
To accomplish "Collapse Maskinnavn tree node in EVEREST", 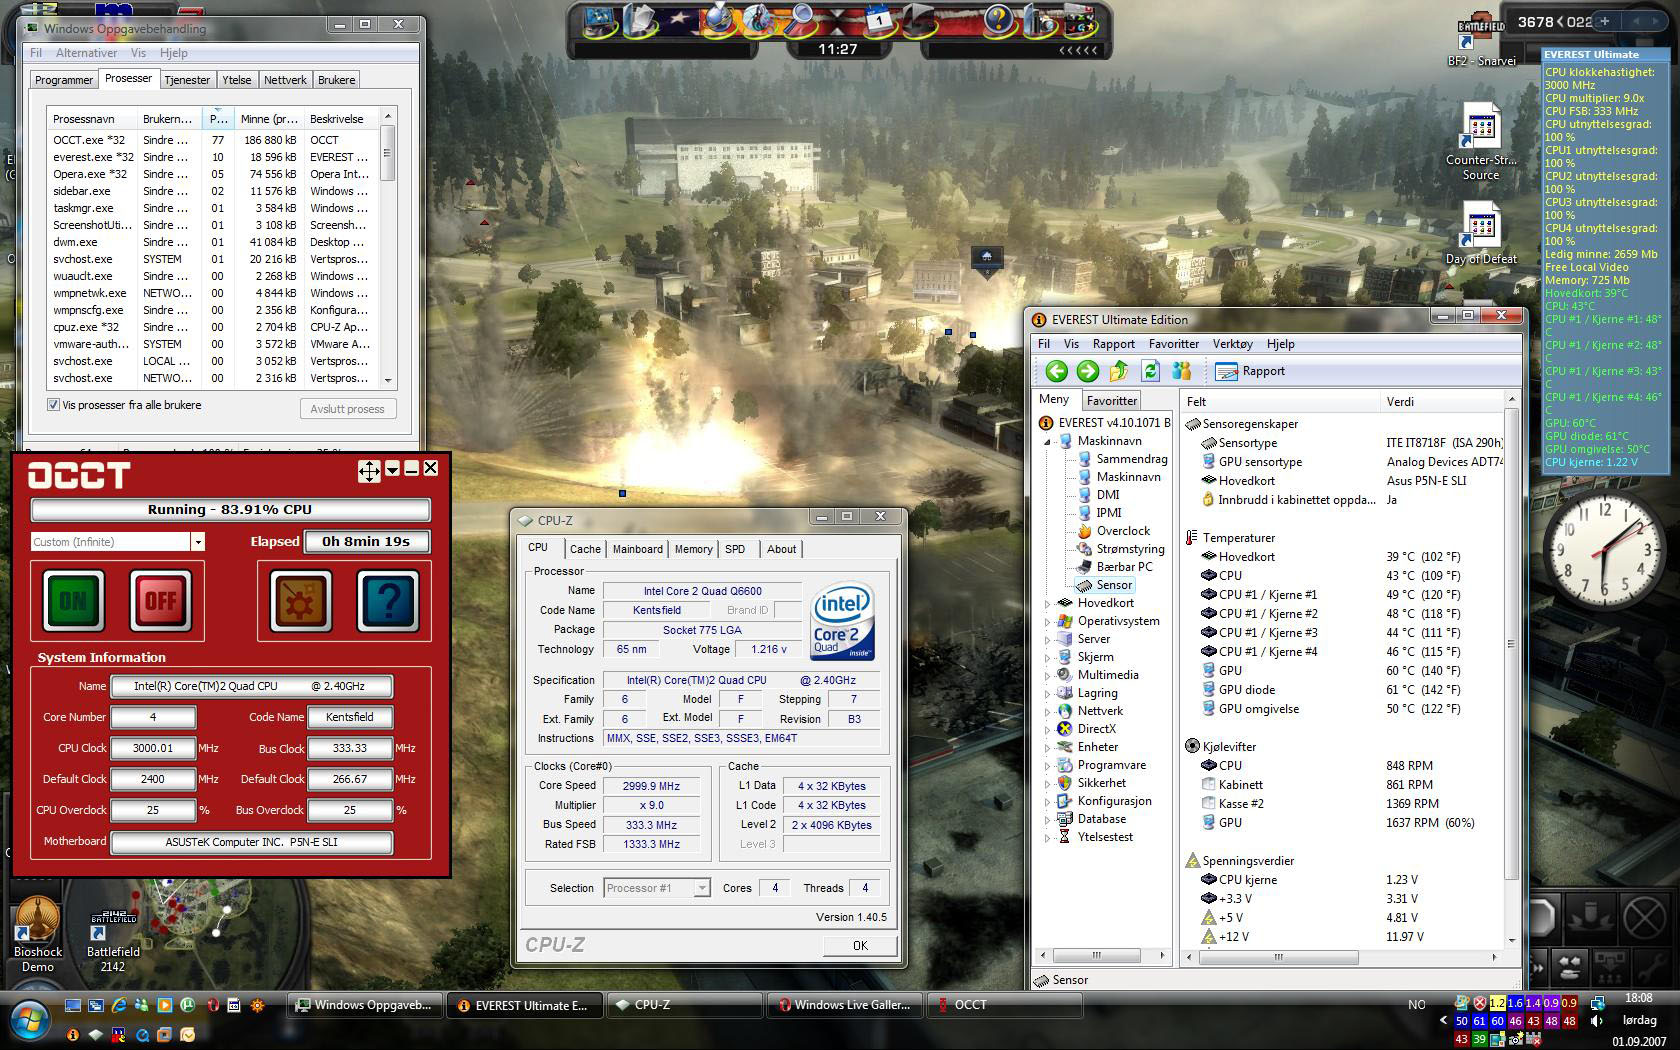I will tap(1048, 441).
